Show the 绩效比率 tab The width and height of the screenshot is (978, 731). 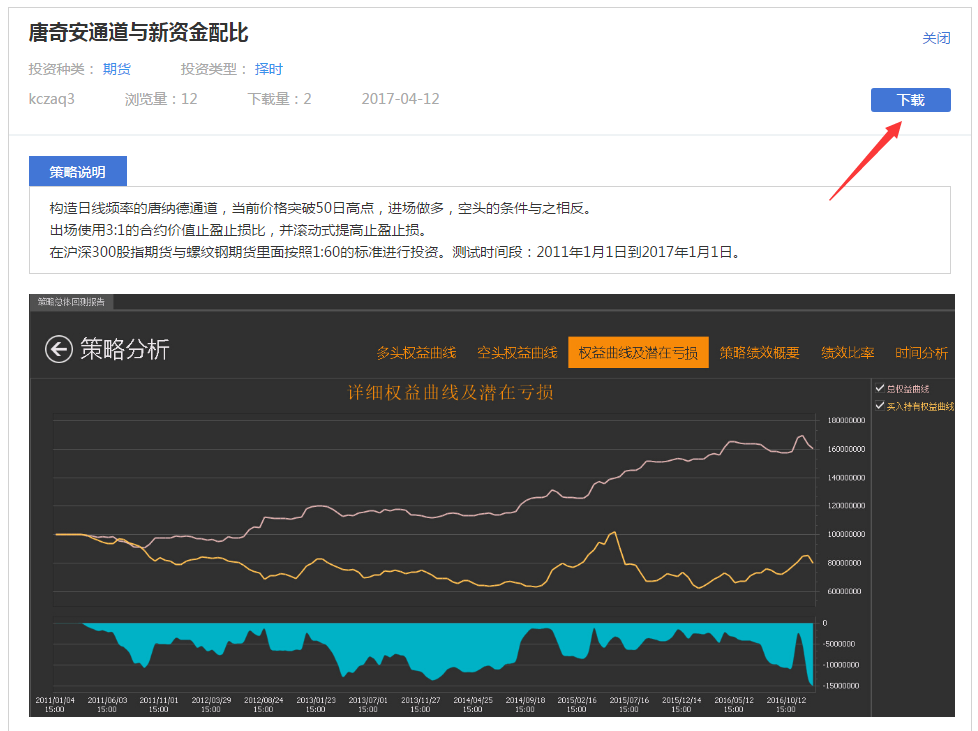pyautogui.click(x=848, y=352)
